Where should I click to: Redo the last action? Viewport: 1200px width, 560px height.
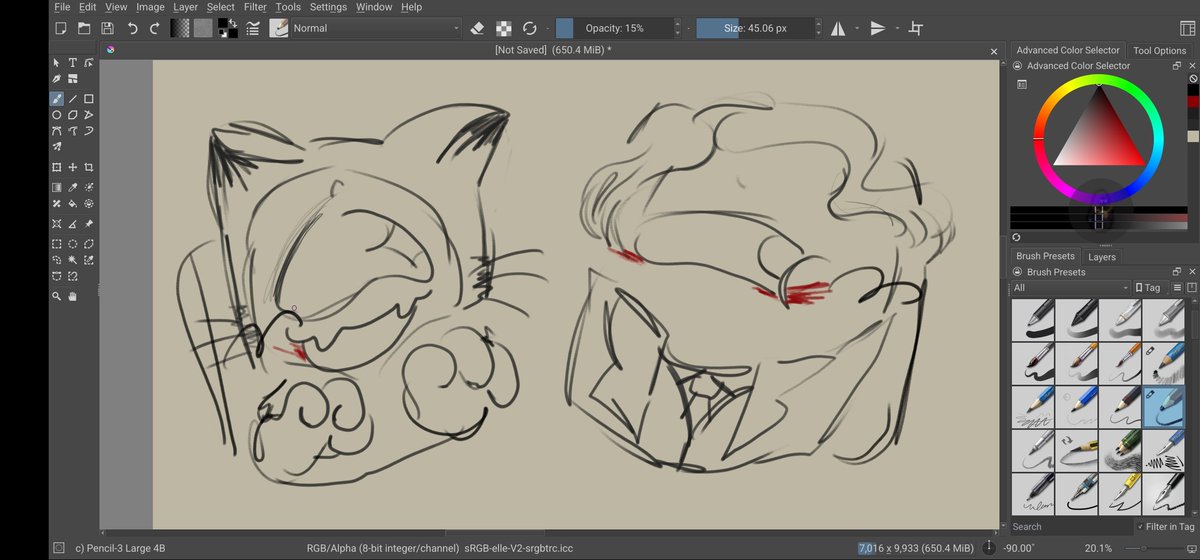(154, 28)
